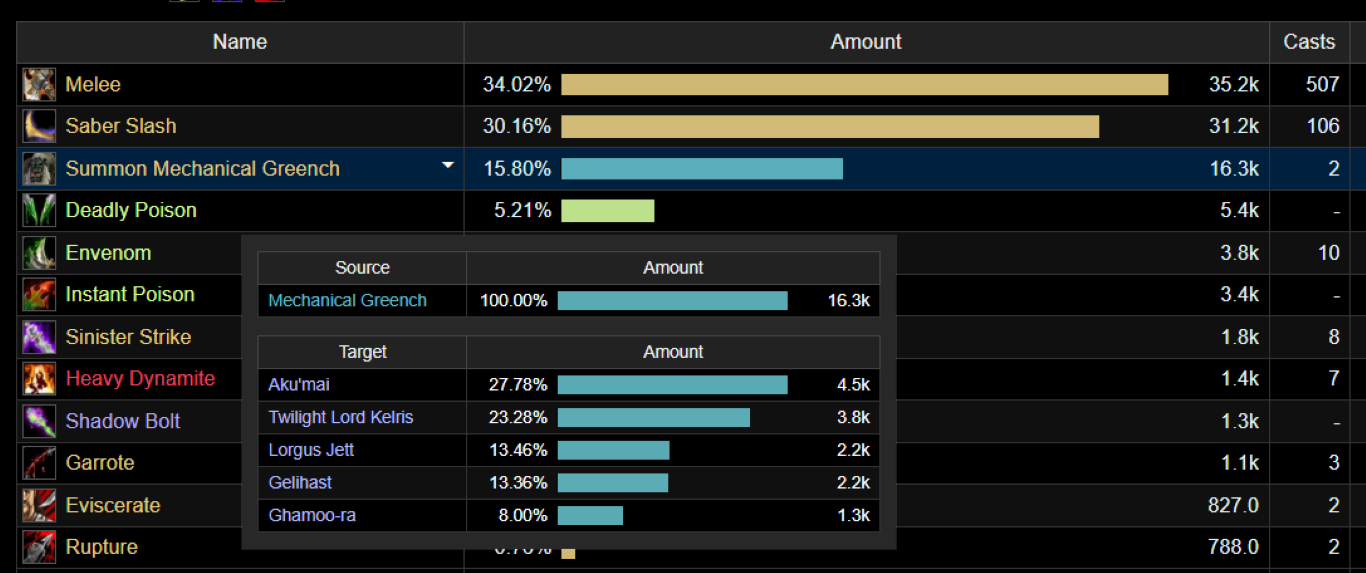Click the Heavy Dynamite ability icon
1366x573 pixels.
pos(40,379)
